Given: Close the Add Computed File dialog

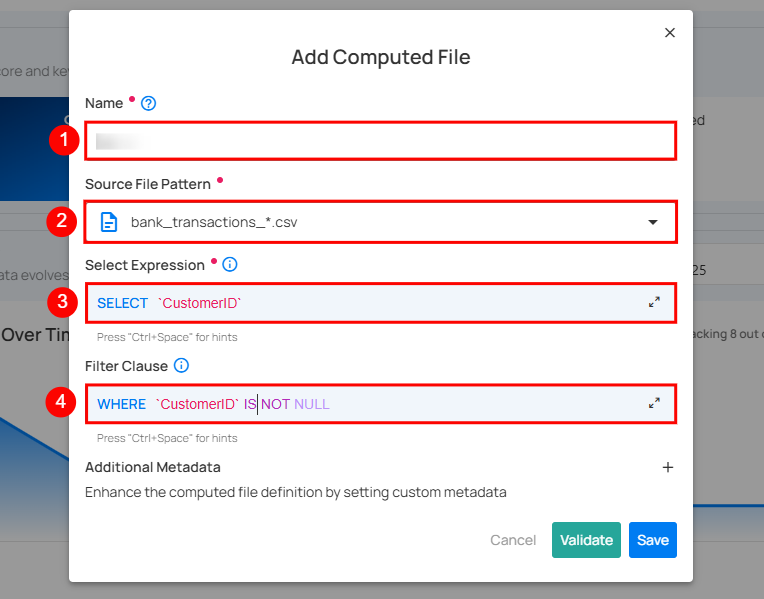Looking at the screenshot, I should 670,33.
